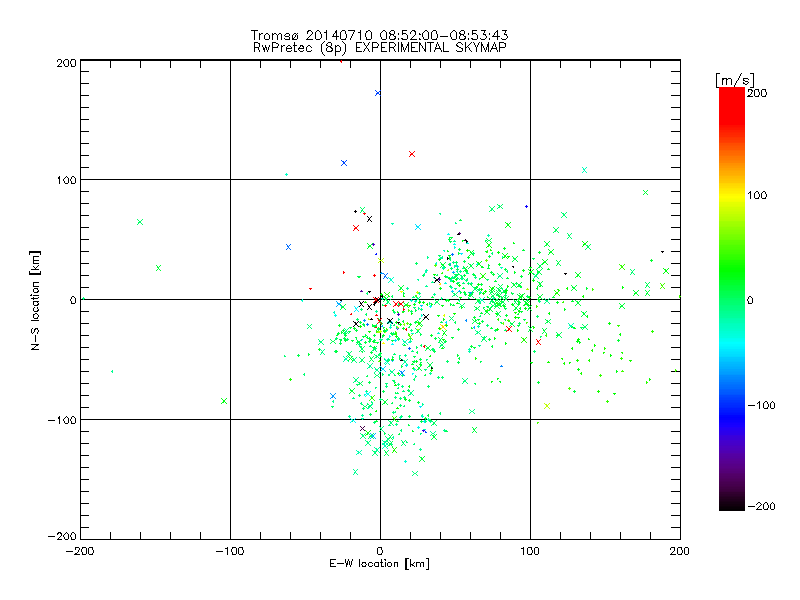Click the x-axis tick label '200'
This screenshot has height=600, width=800.
(680, 551)
